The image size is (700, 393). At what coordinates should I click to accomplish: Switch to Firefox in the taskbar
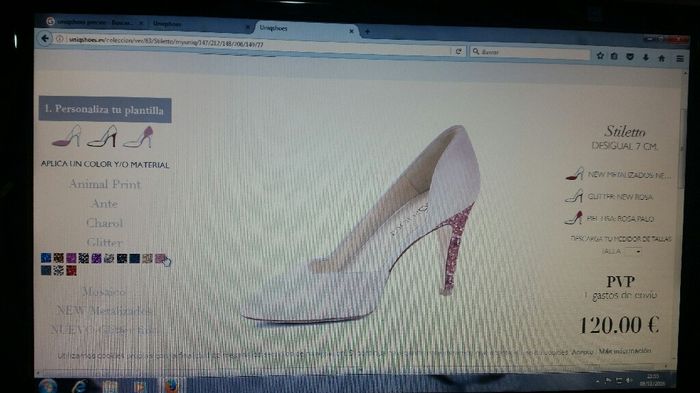[171, 386]
